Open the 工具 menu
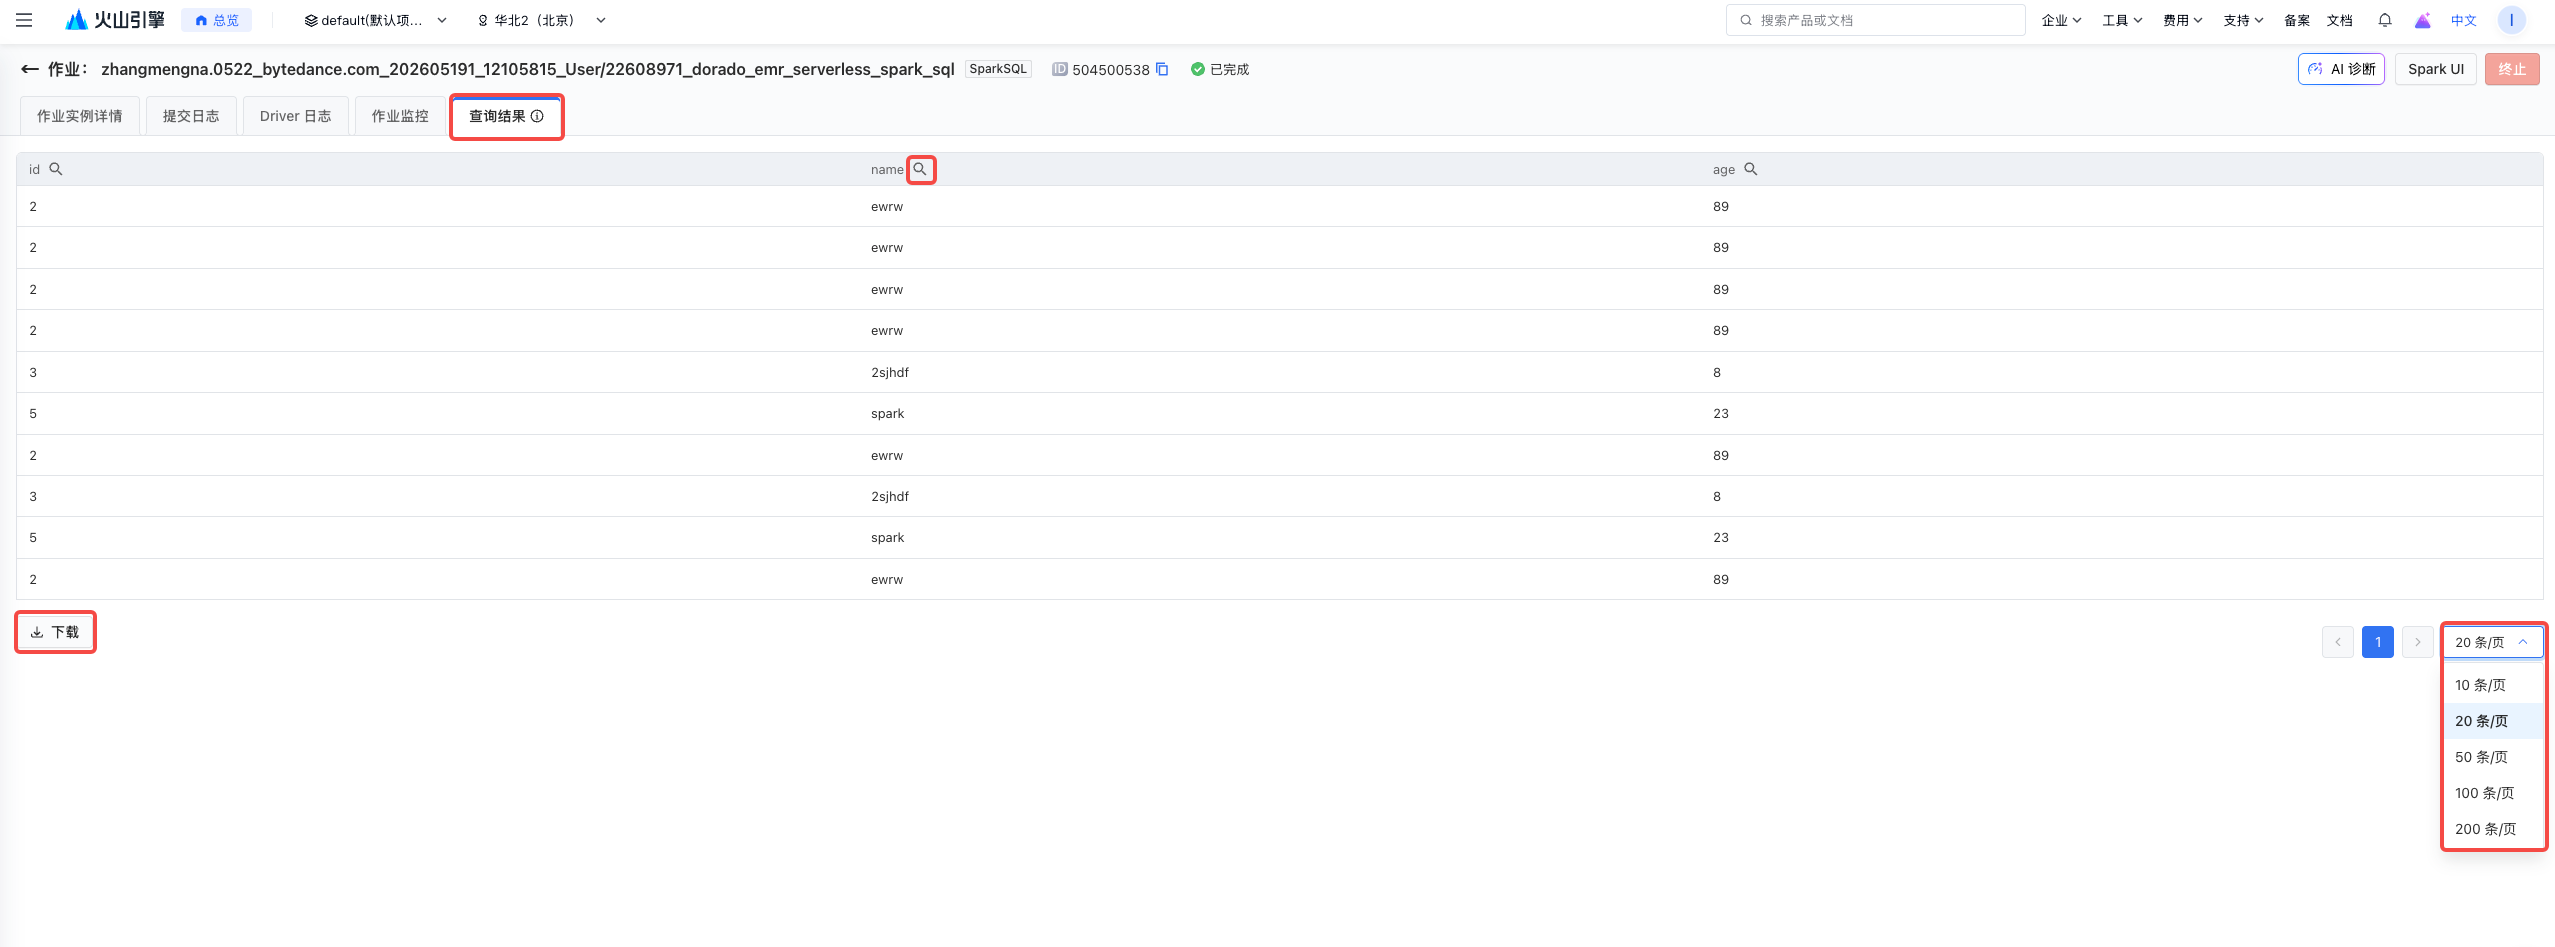2555x947 pixels. pos(2122,20)
